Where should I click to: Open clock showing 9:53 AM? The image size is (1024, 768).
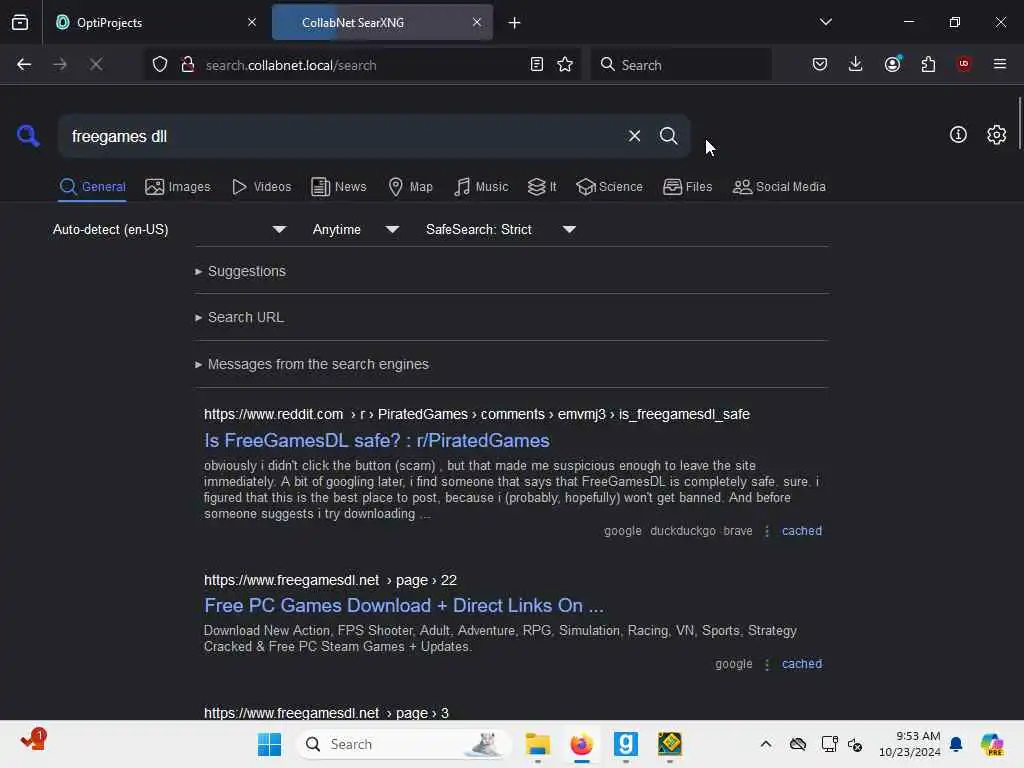[910, 744]
